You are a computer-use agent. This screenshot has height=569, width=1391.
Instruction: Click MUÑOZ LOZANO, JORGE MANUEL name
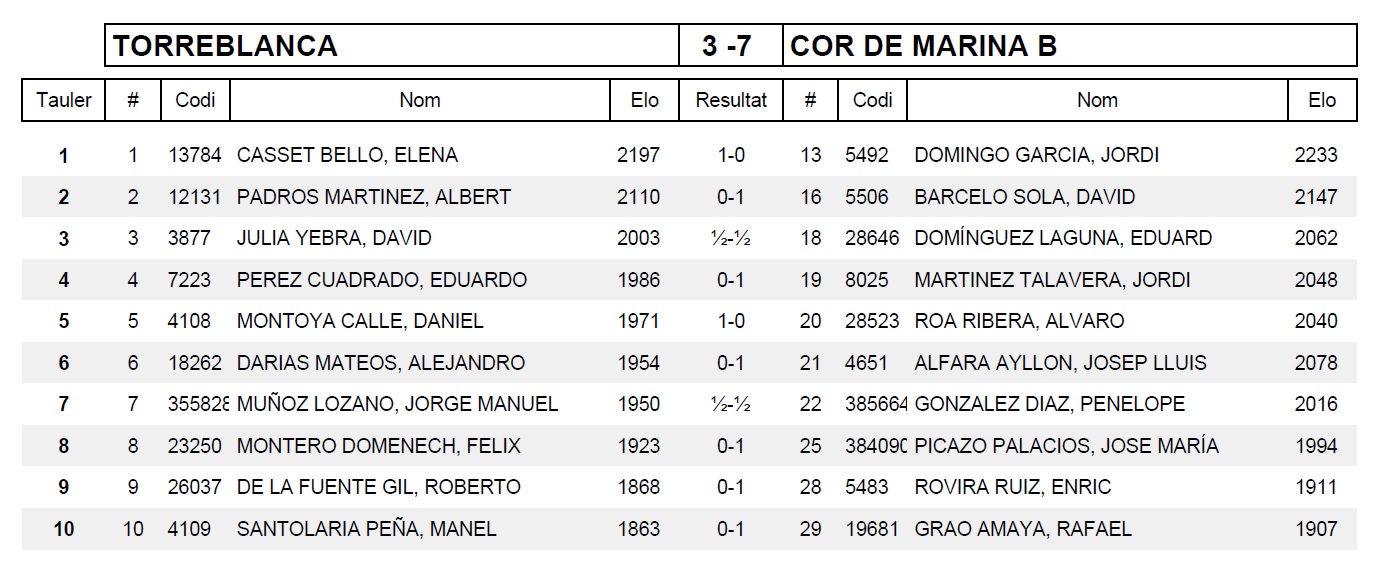[397, 404]
